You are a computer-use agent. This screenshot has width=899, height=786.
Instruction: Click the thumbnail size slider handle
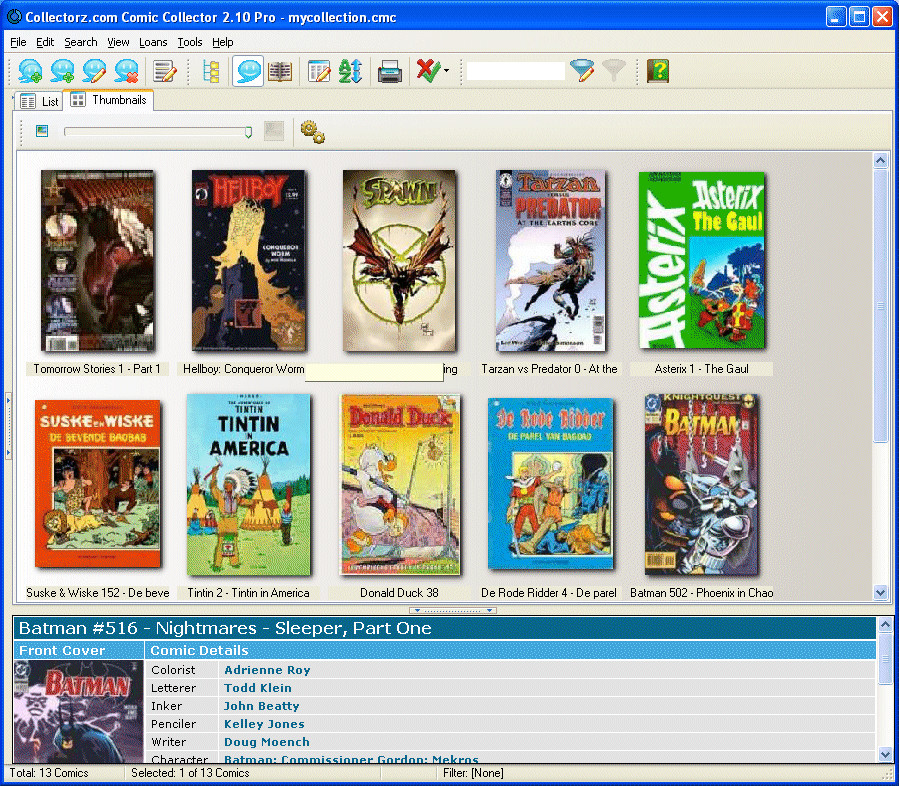248,132
